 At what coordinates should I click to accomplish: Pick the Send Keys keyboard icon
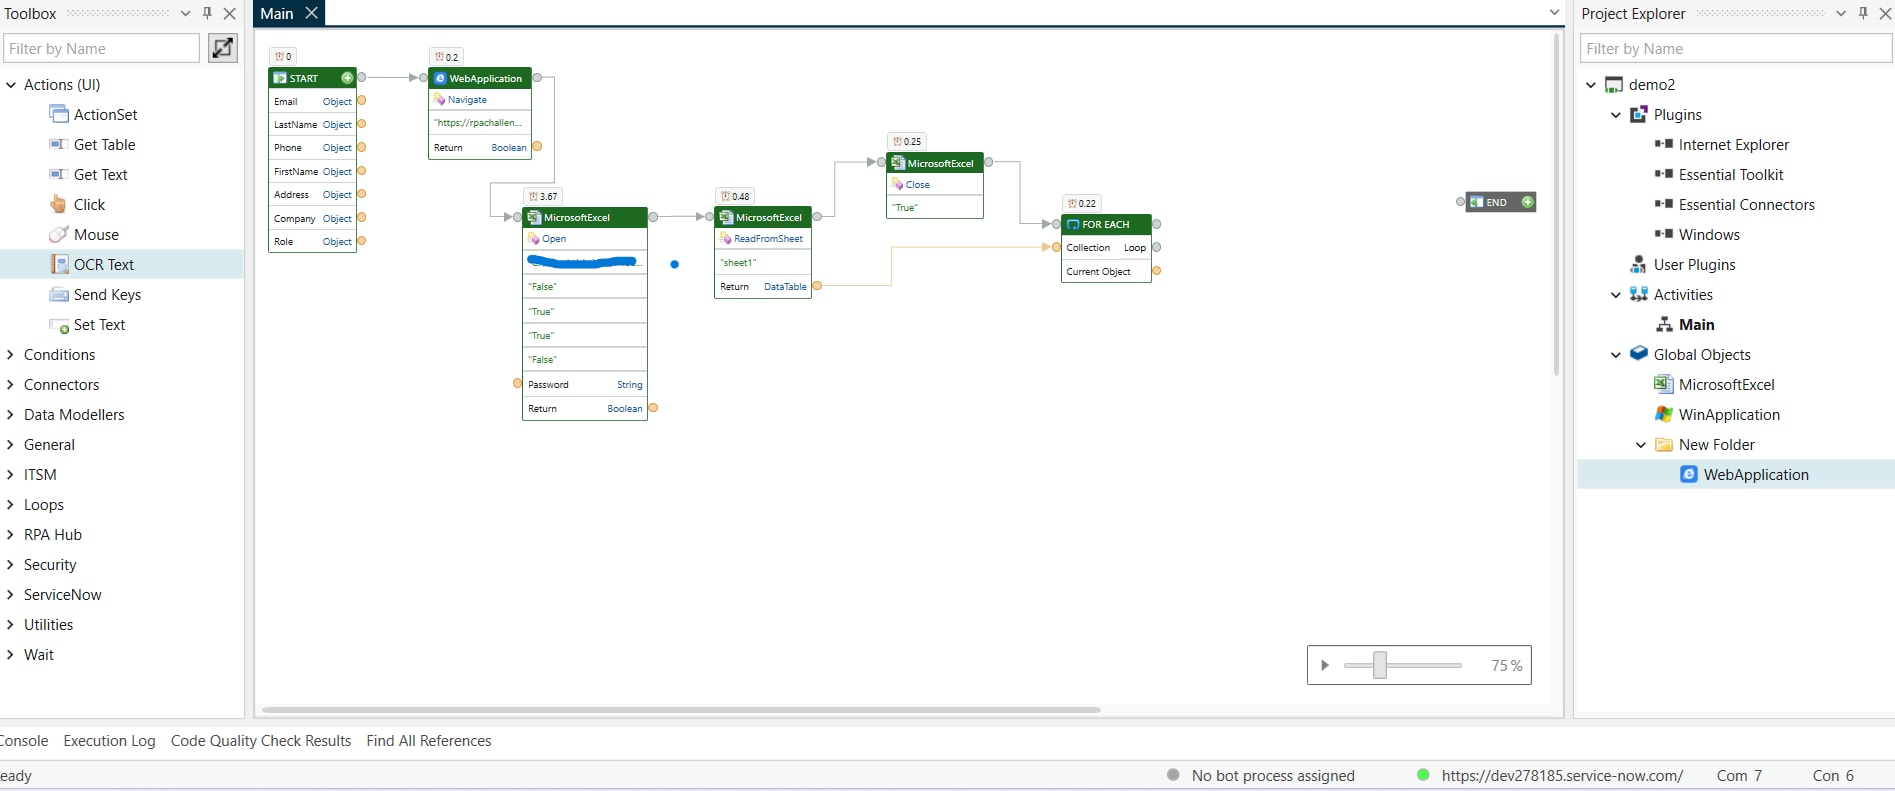[x=59, y=294]
